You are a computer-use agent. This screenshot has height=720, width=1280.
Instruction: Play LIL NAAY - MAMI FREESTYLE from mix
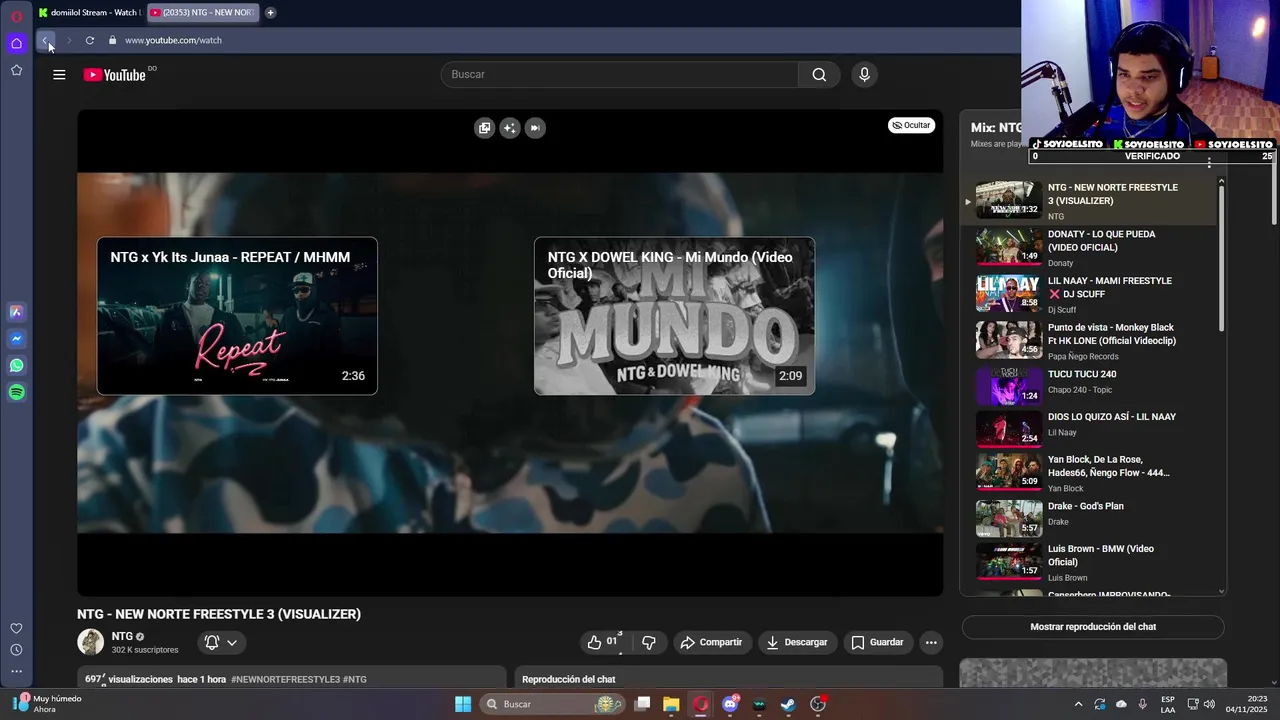[1090, 294]
